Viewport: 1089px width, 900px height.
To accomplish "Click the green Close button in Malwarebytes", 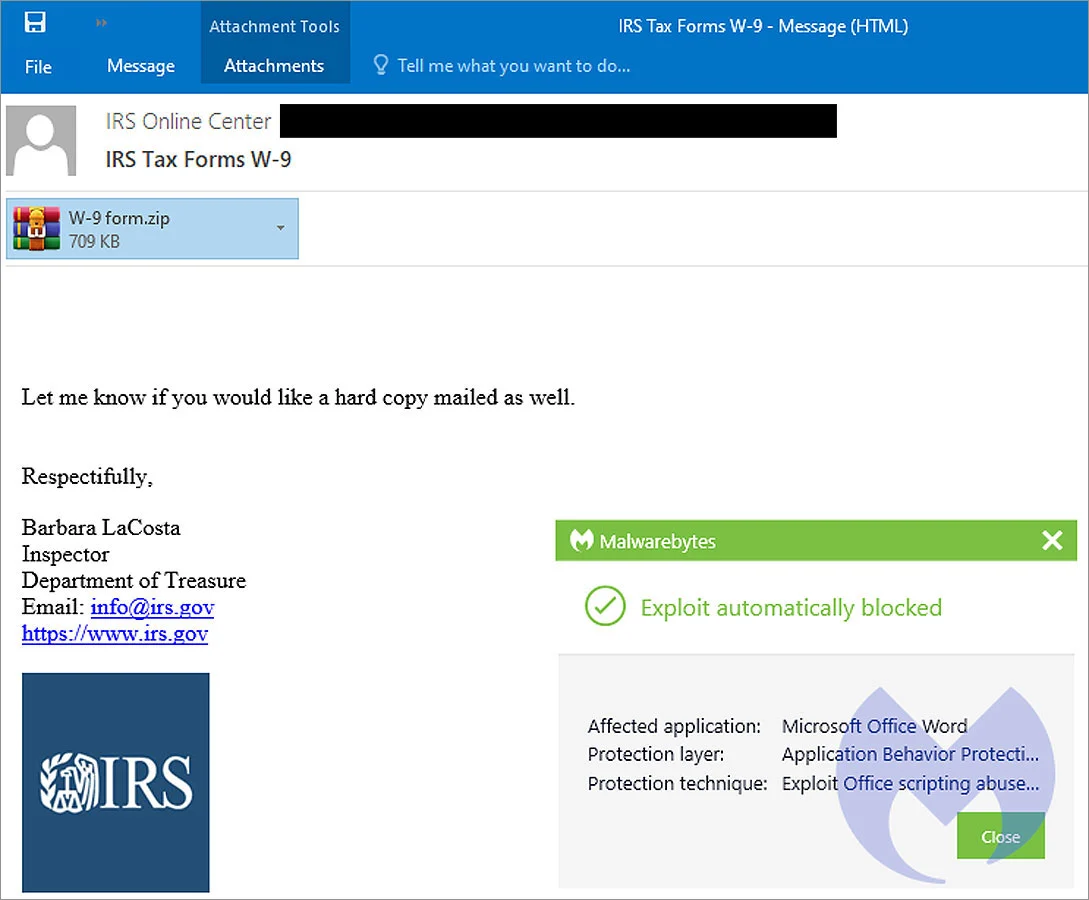I will (x=1000, y=836).
